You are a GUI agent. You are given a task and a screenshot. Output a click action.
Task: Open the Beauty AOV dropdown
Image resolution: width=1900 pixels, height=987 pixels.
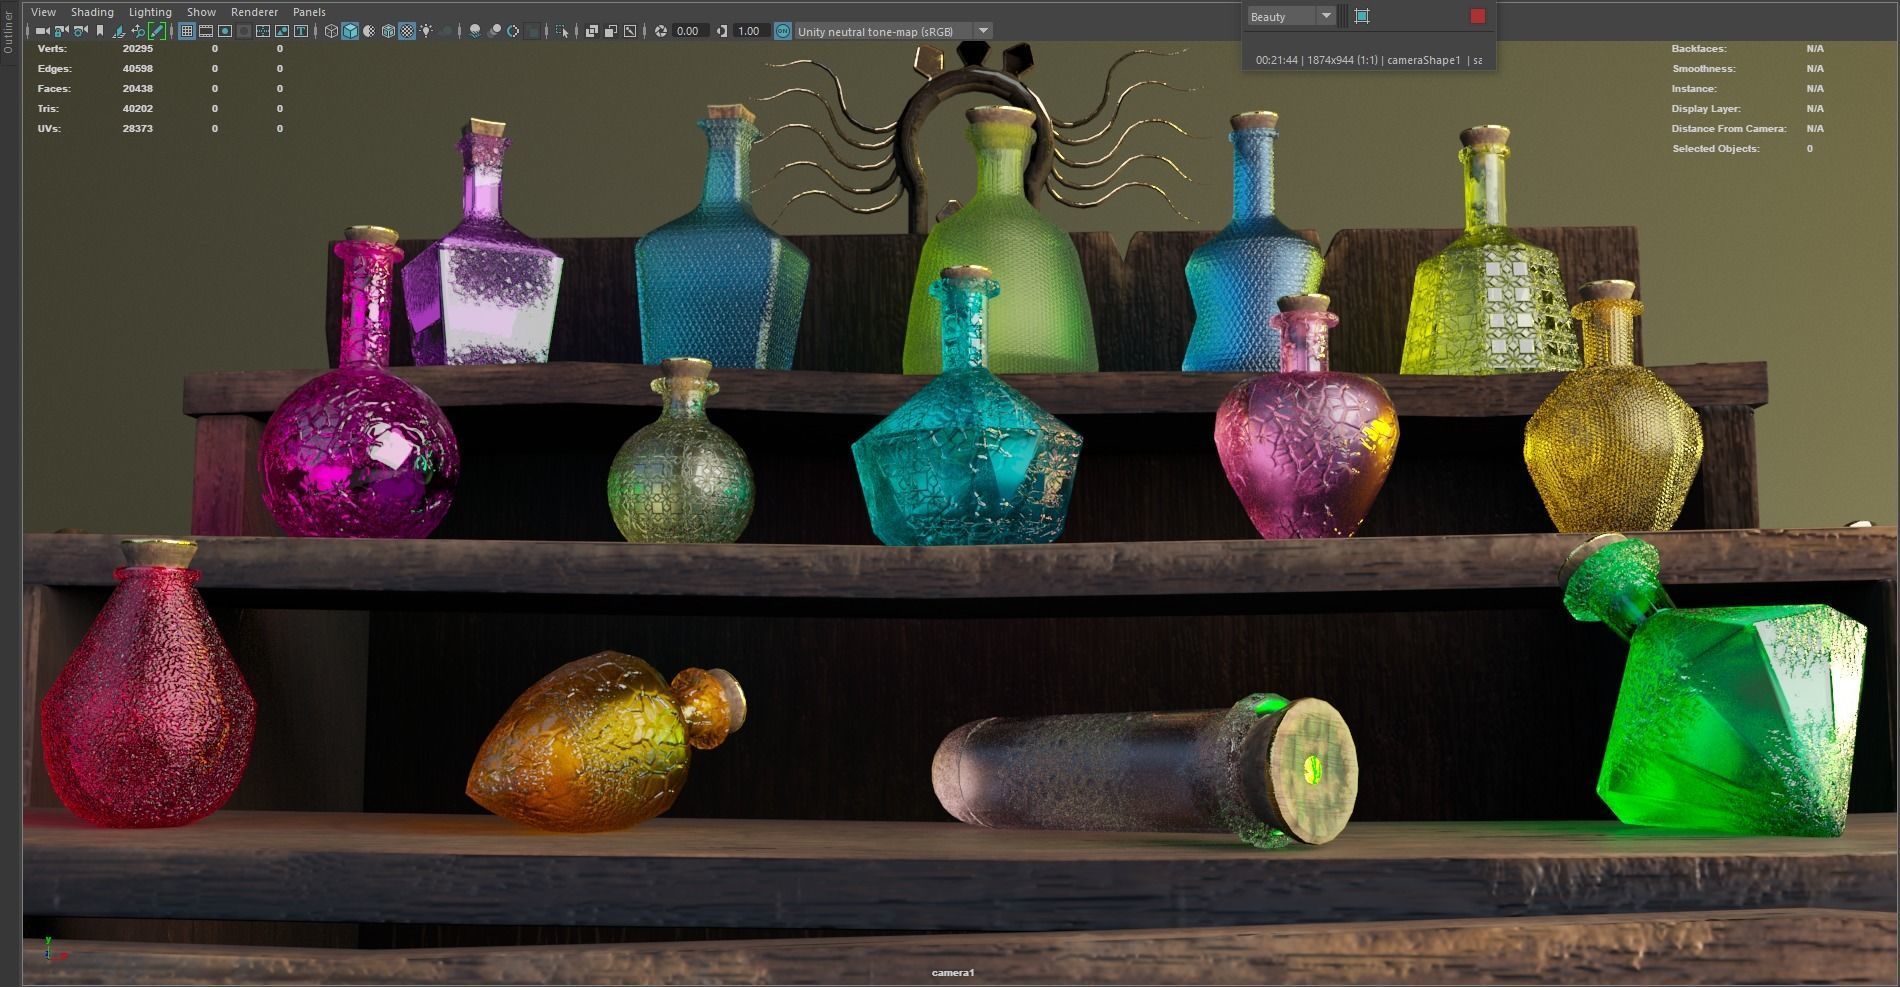[x=1326, y=16]
